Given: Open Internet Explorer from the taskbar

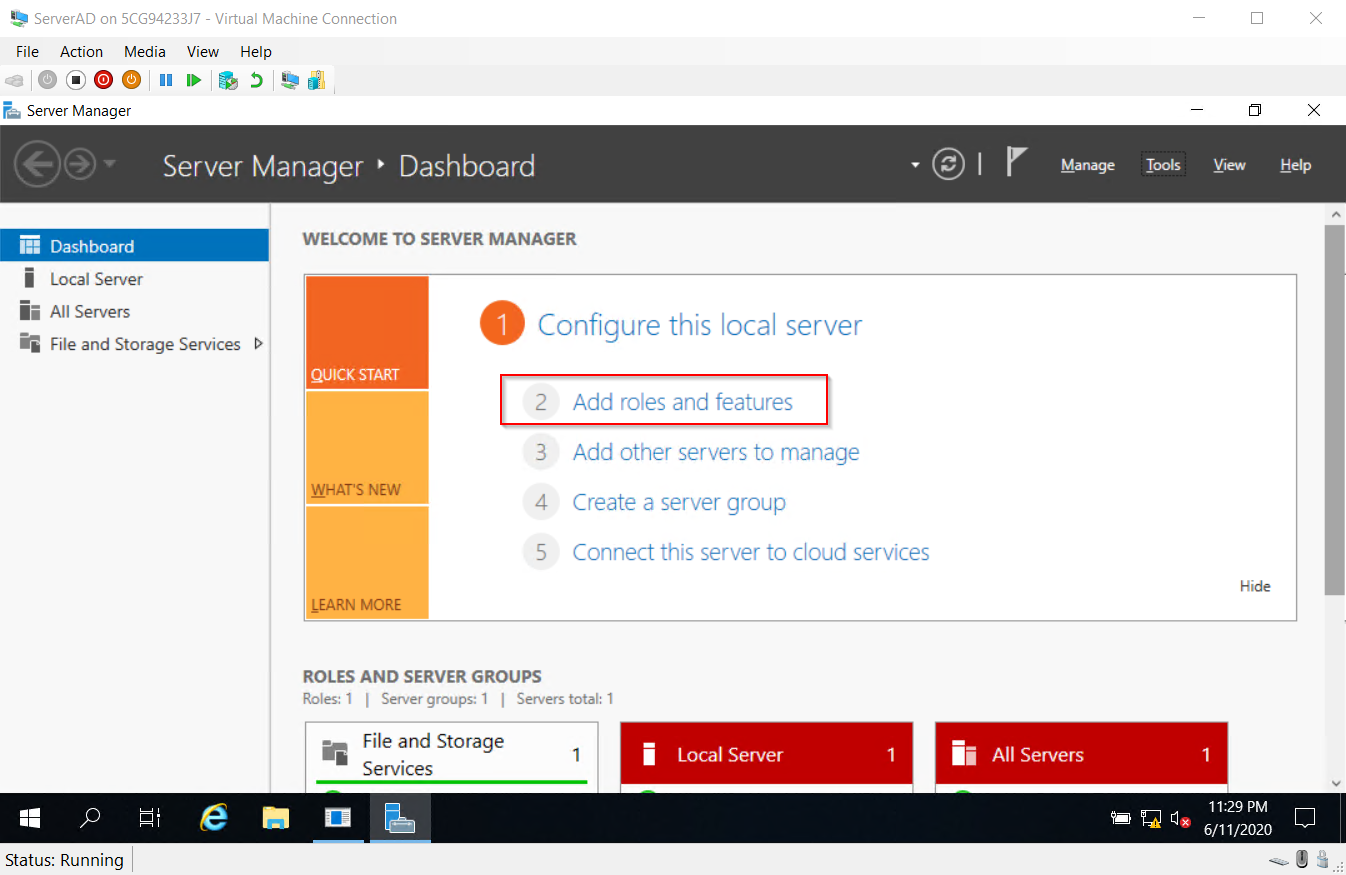Looking at the screenshot, I should tap(213, 818).
